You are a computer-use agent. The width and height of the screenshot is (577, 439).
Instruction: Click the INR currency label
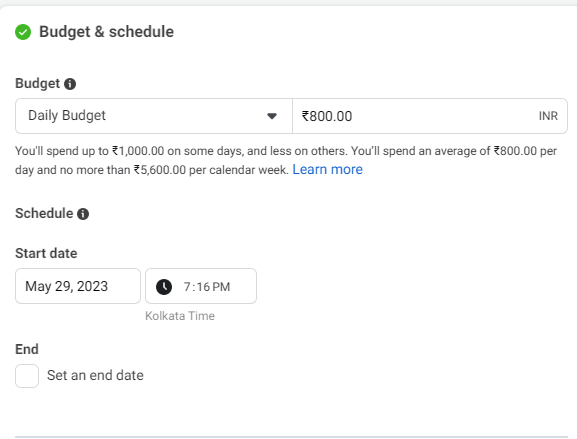pos(548,116)
